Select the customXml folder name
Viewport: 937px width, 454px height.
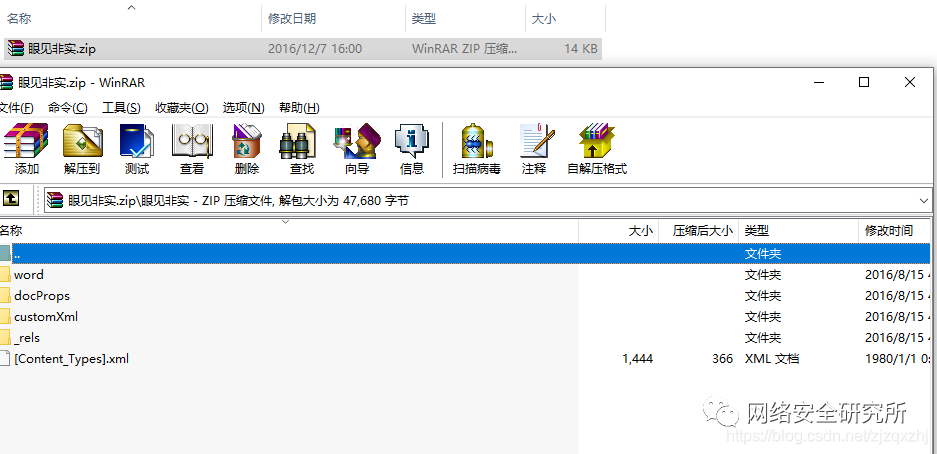click(46, 317)
